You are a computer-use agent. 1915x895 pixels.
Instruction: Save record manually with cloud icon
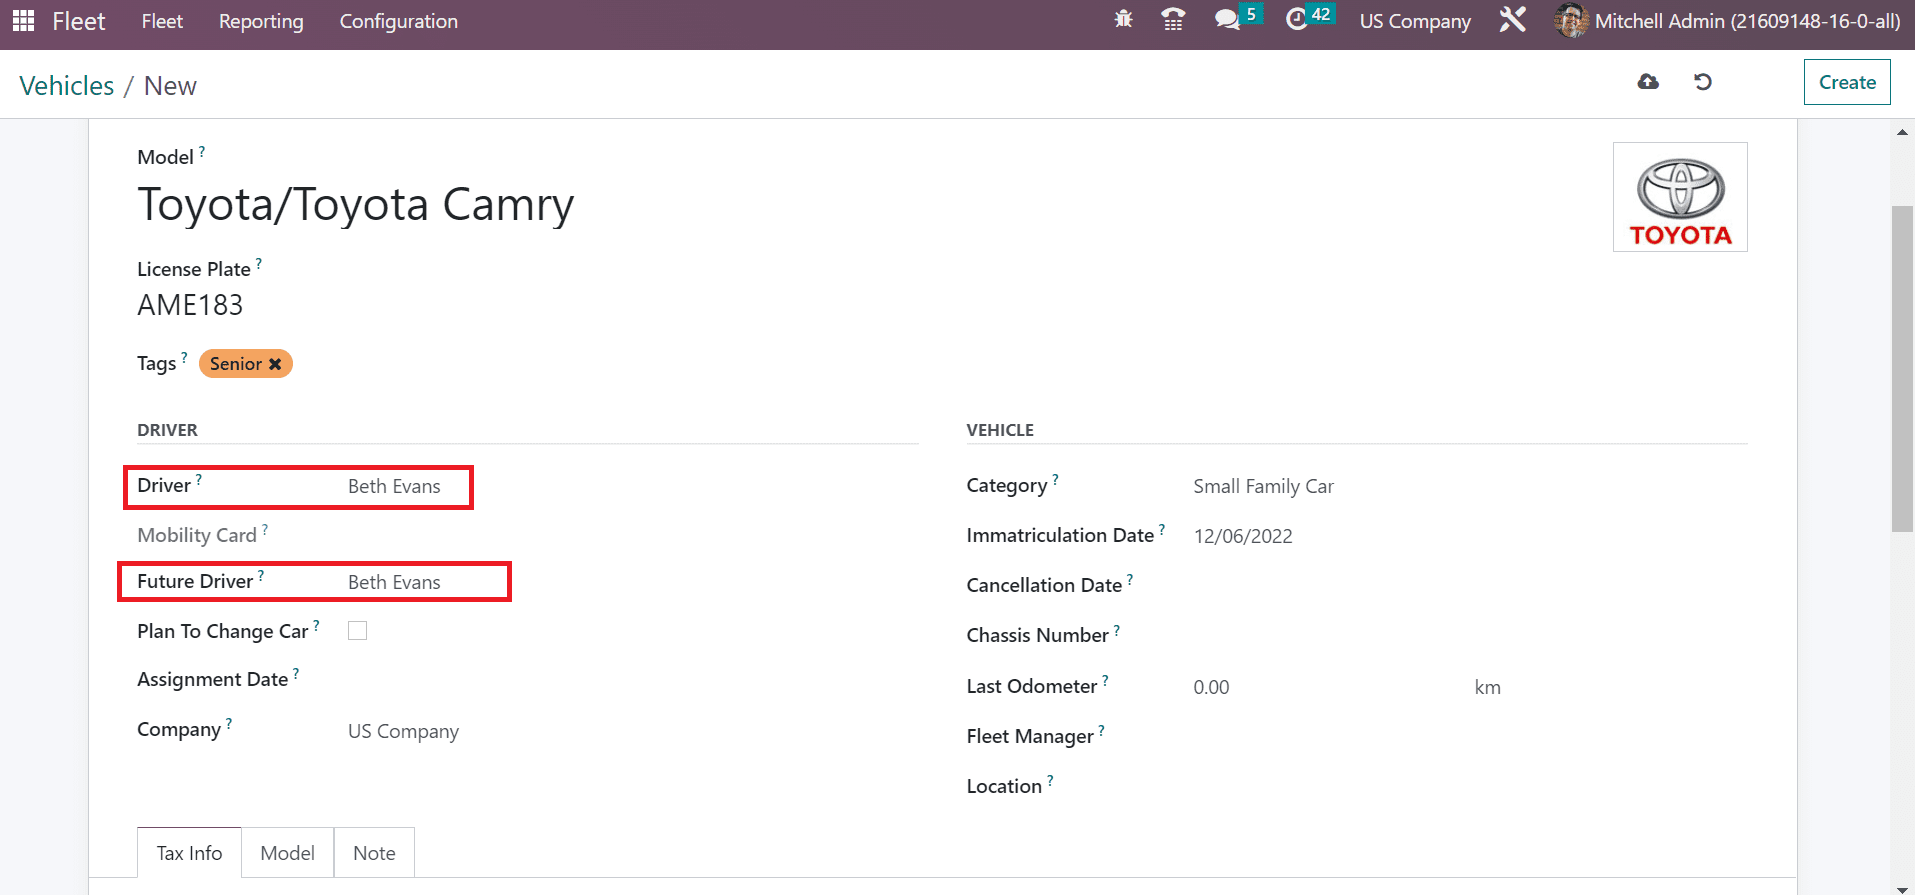click(1648, 82)
